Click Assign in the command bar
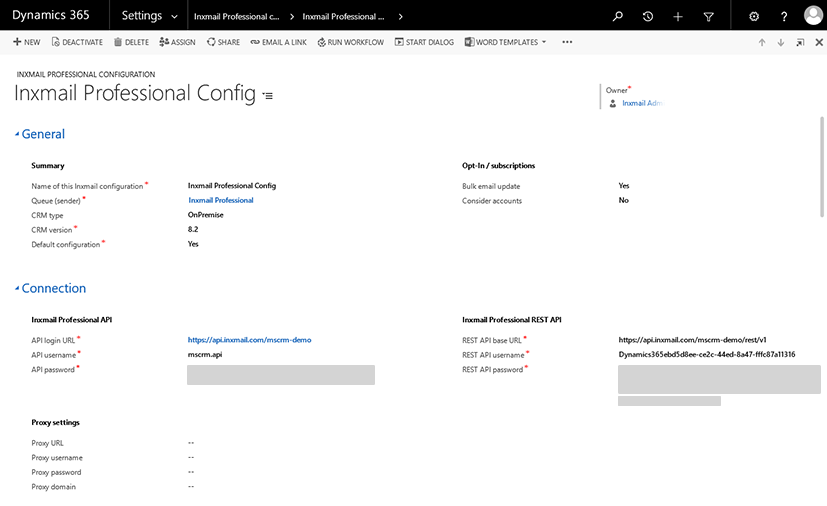The image size is (827, 506). click(177, 42)
